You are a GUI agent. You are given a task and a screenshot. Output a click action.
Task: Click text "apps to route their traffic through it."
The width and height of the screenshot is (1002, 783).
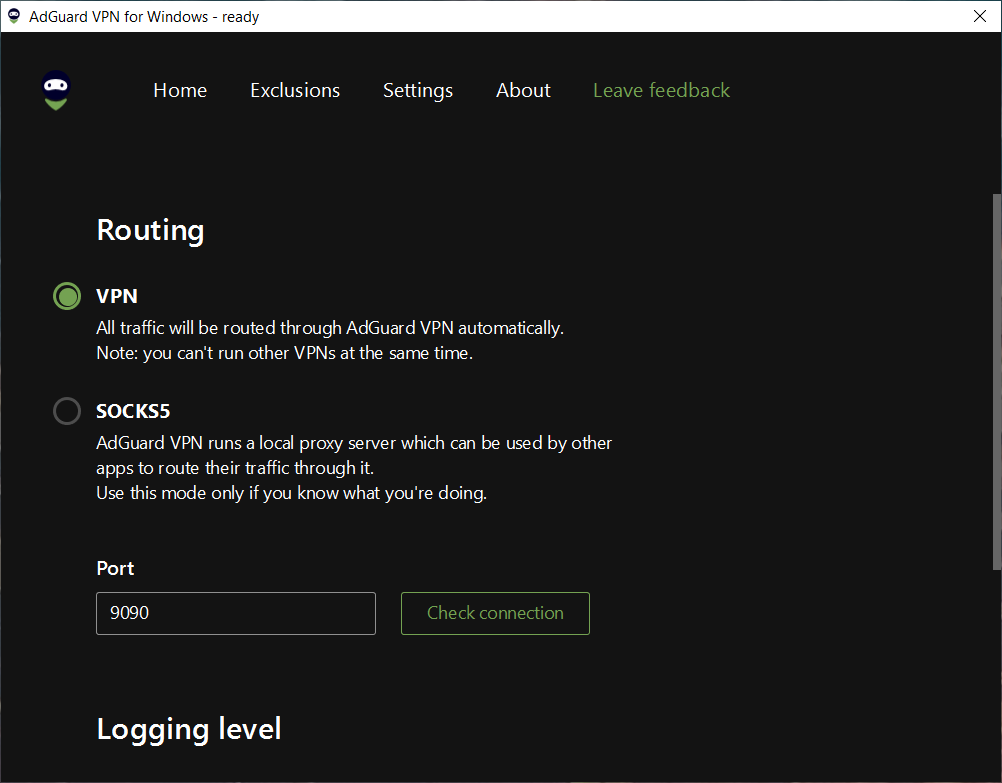point(235,468)
